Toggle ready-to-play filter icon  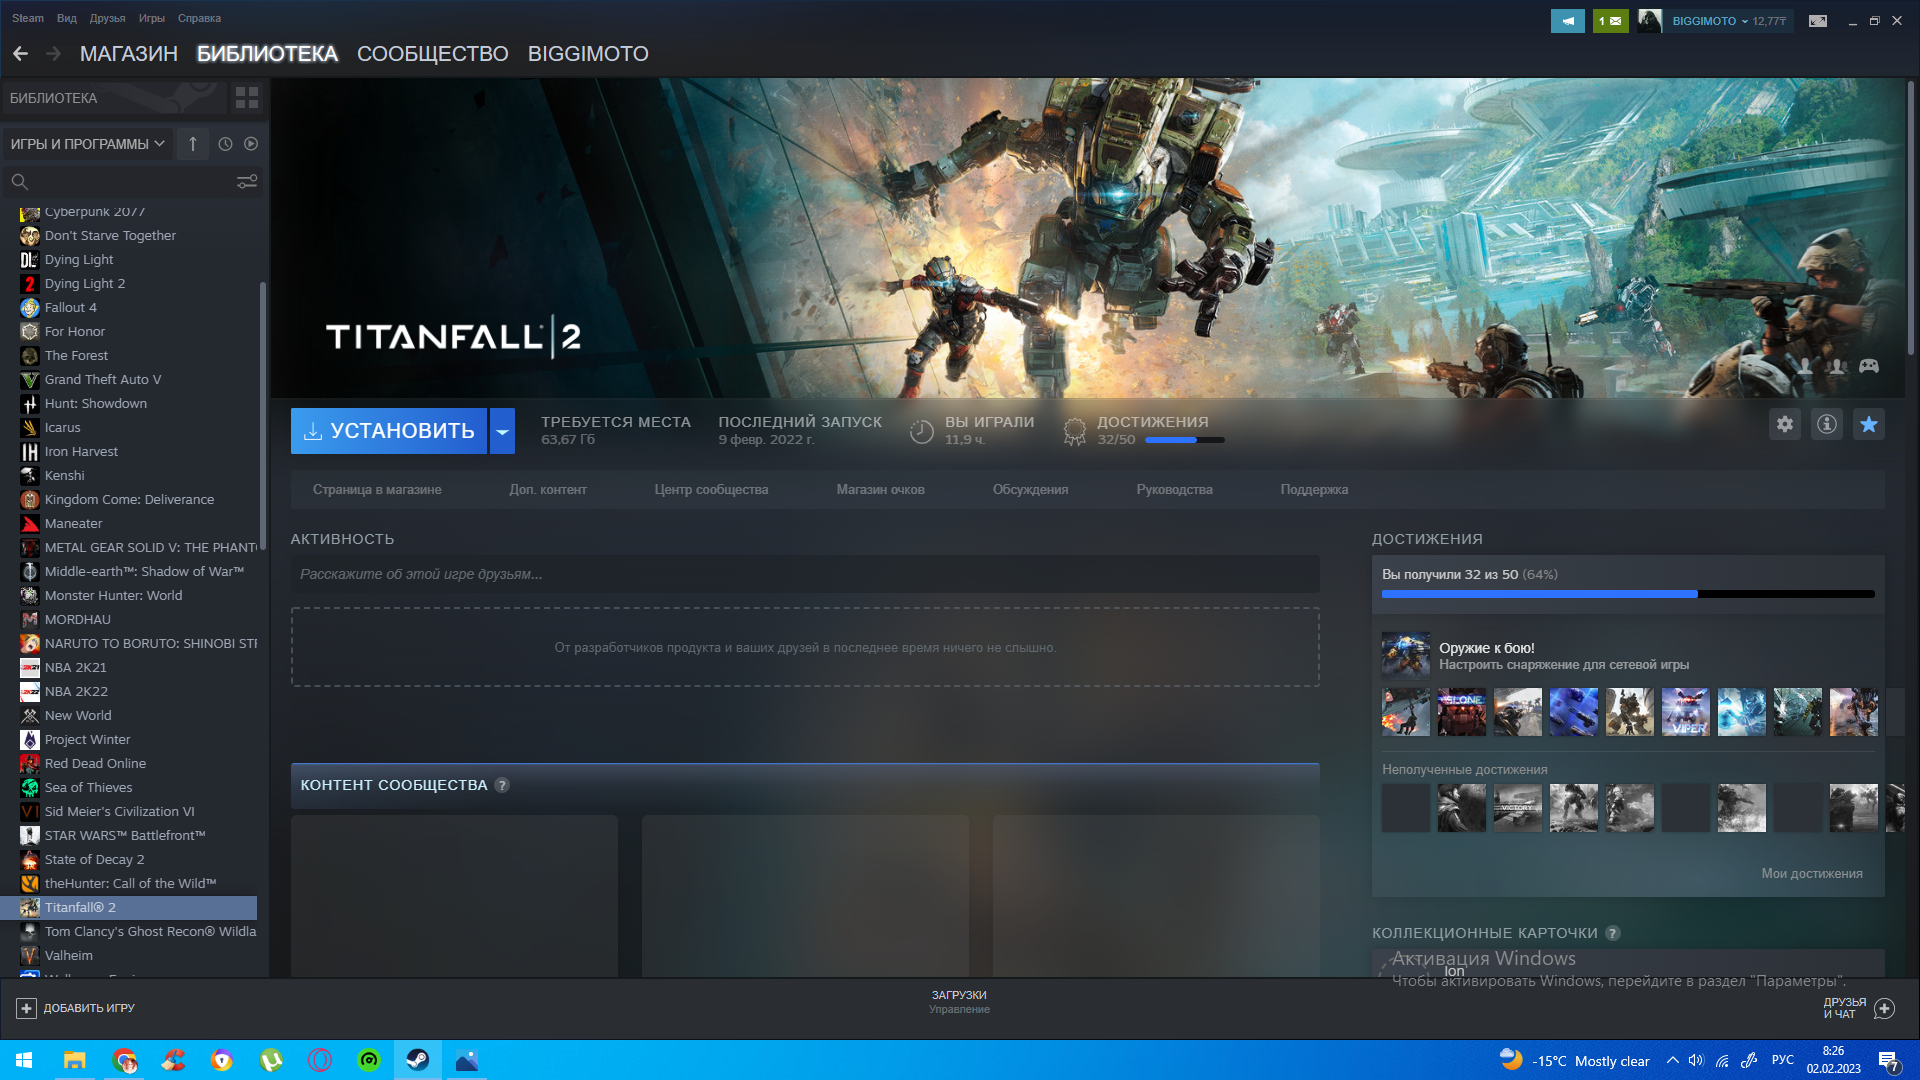[251, 144]
